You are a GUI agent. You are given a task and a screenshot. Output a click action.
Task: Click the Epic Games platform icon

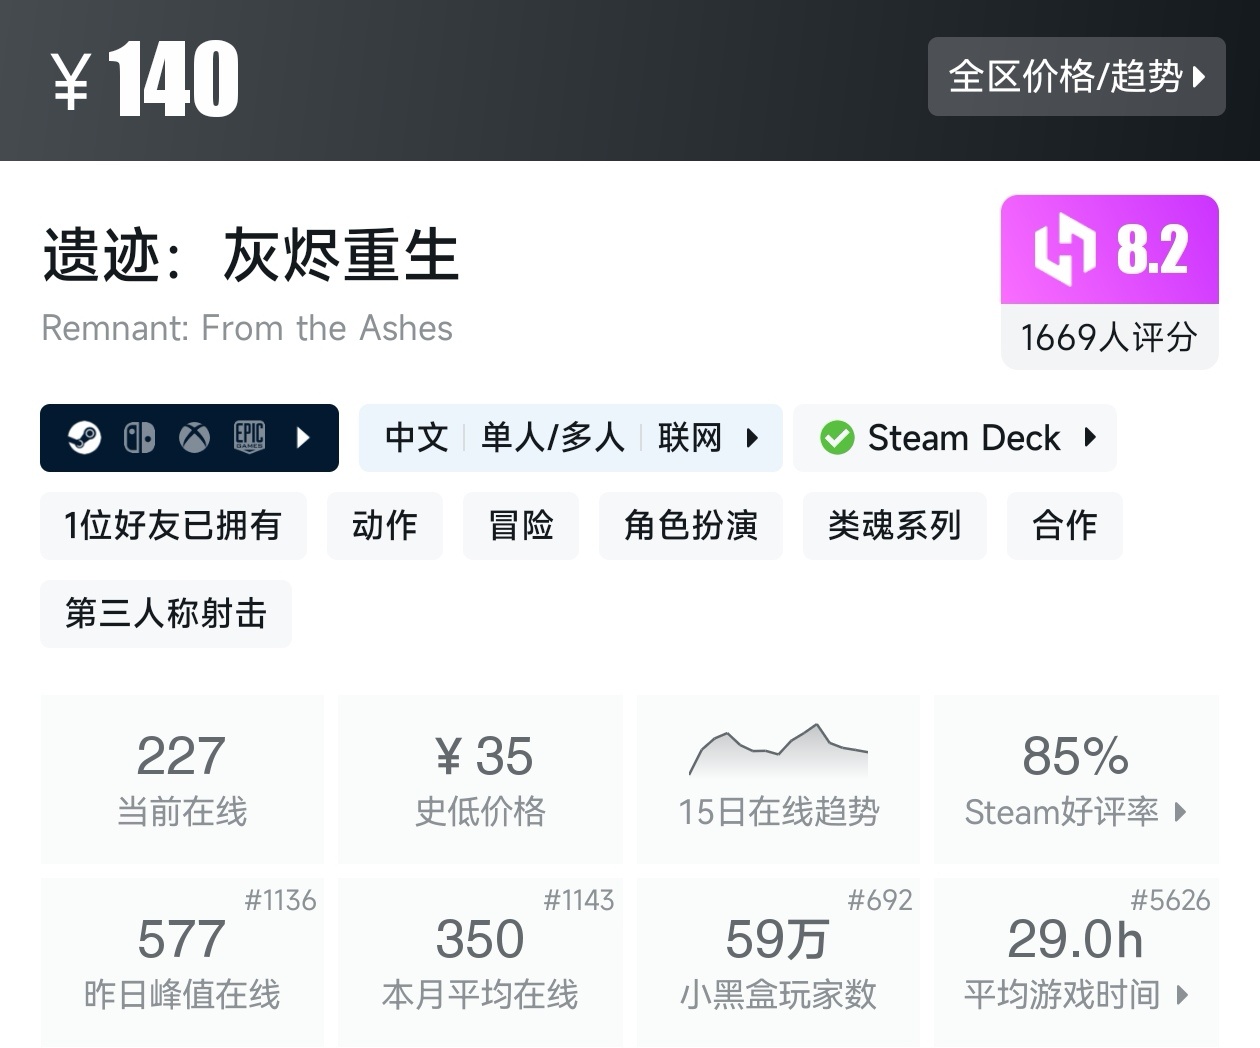(x=249, y=438)
